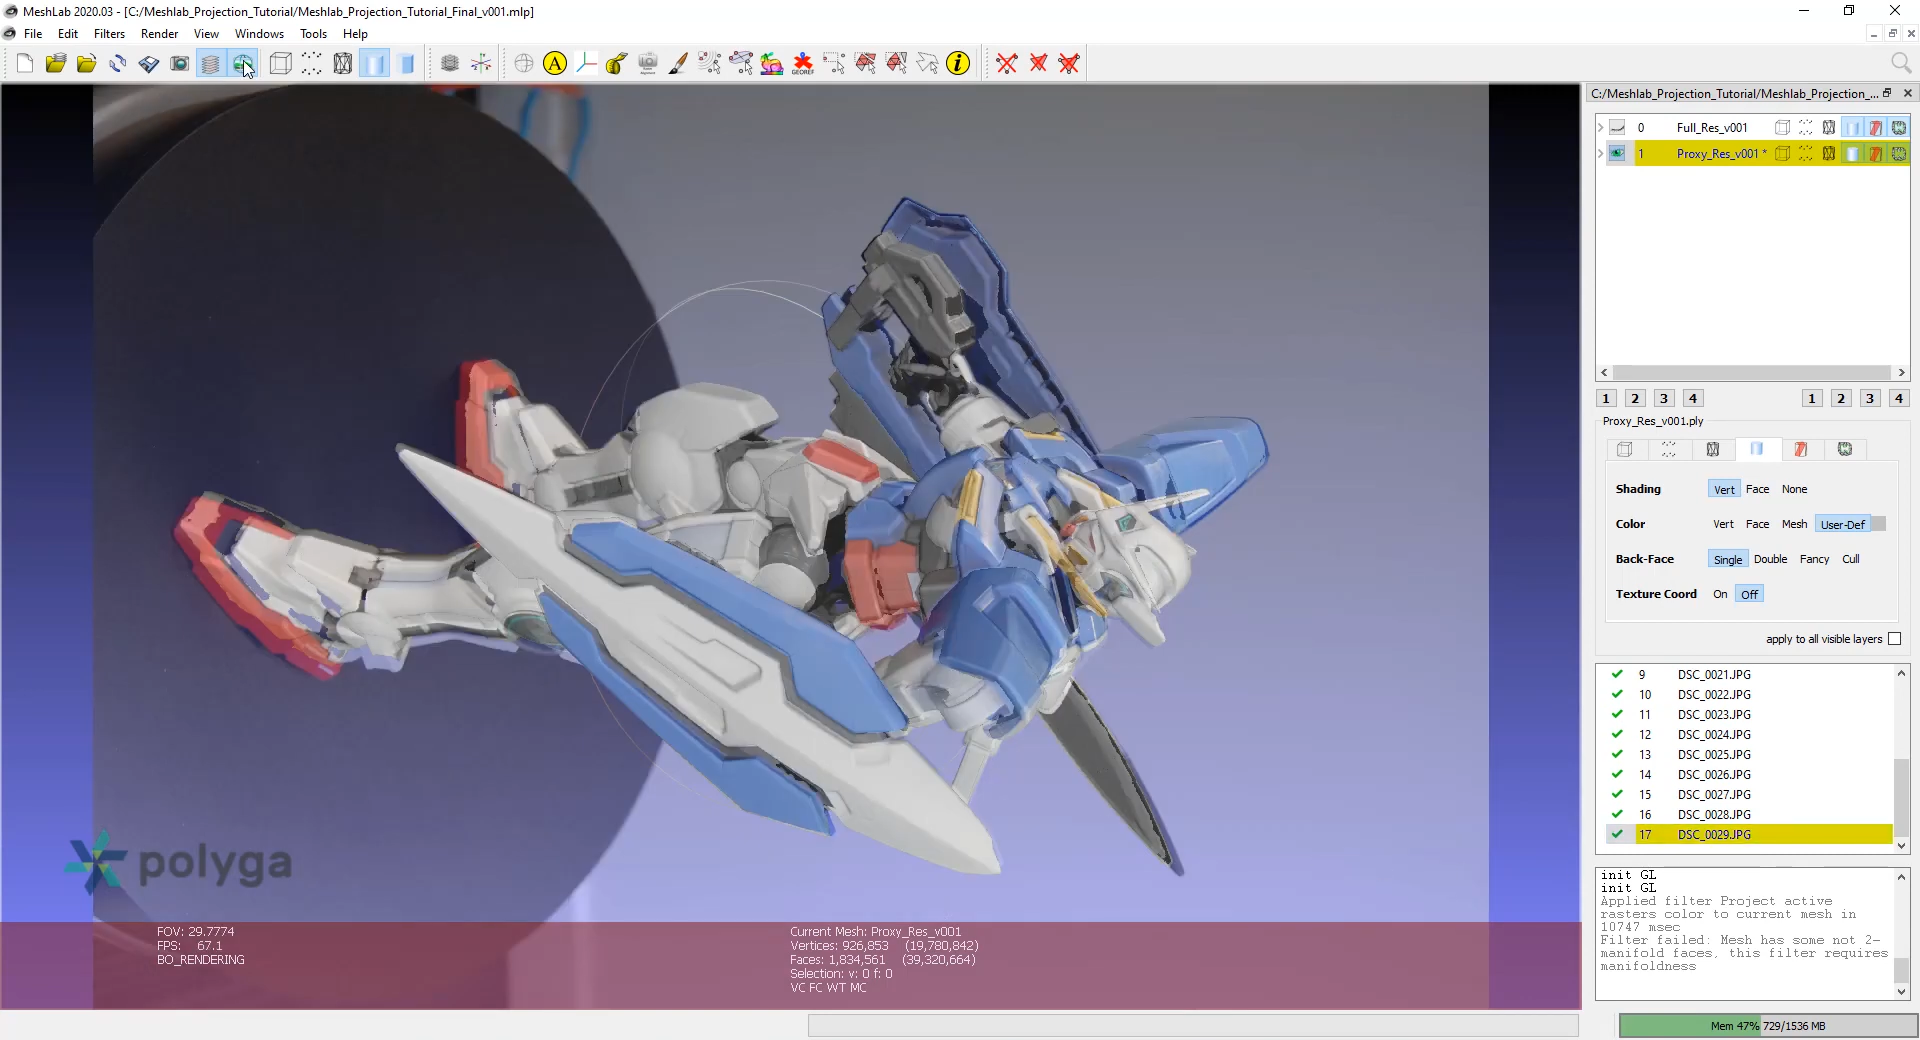Set Color to Mesh
This screenshot has width=1920, height=1040.
(x=1794, y=524)
